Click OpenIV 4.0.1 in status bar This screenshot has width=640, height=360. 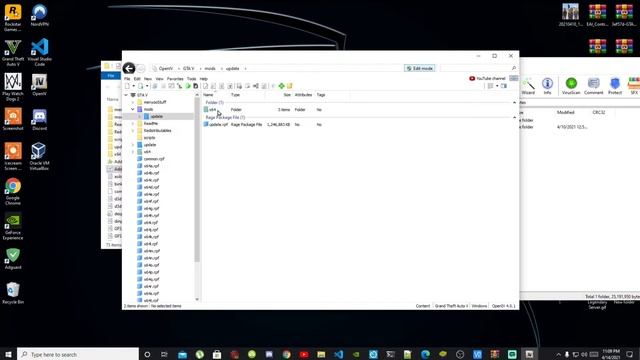click(503, 306)
